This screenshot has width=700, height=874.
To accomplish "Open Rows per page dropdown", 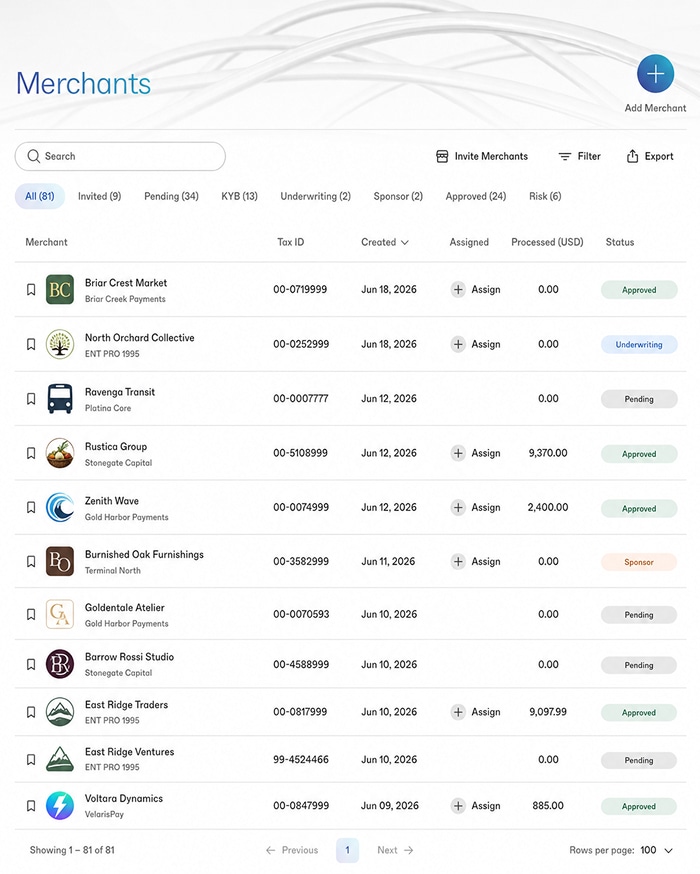I will (x=657, y=850).
